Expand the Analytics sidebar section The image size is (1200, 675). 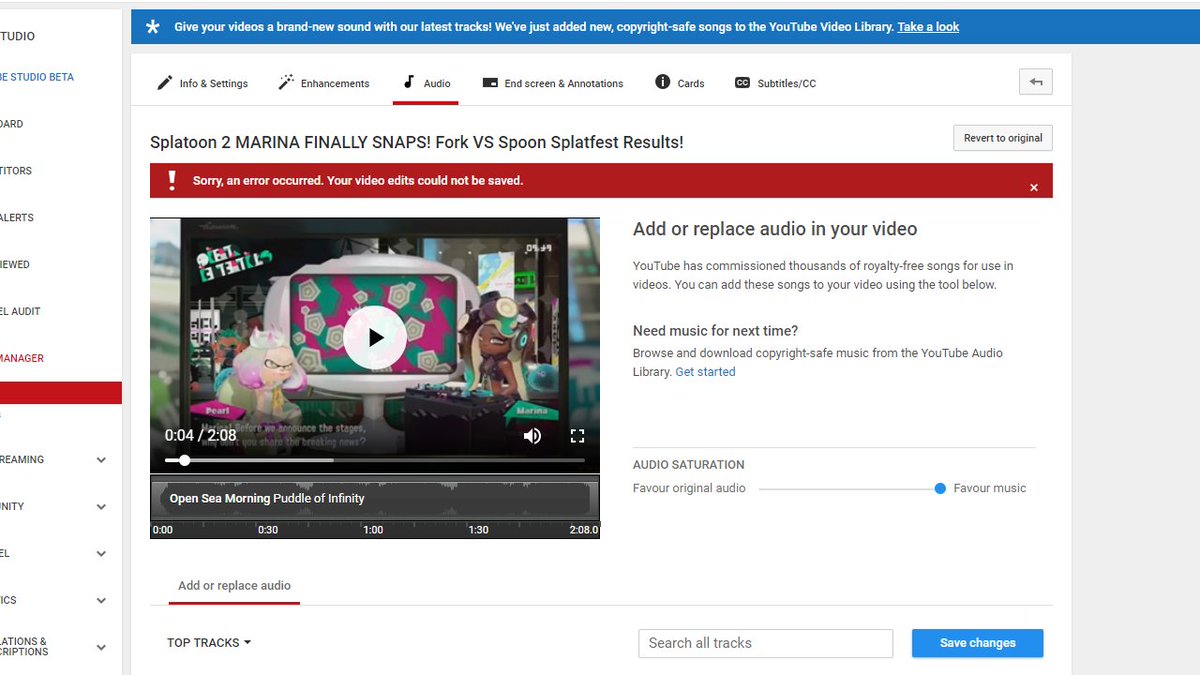pos(100,601)
